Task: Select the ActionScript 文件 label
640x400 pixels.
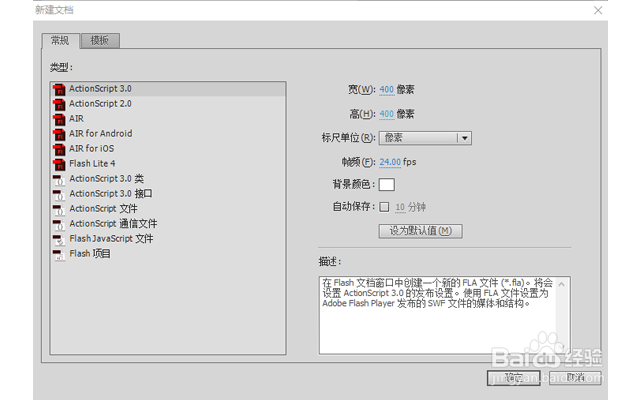Action: (103, 209)
